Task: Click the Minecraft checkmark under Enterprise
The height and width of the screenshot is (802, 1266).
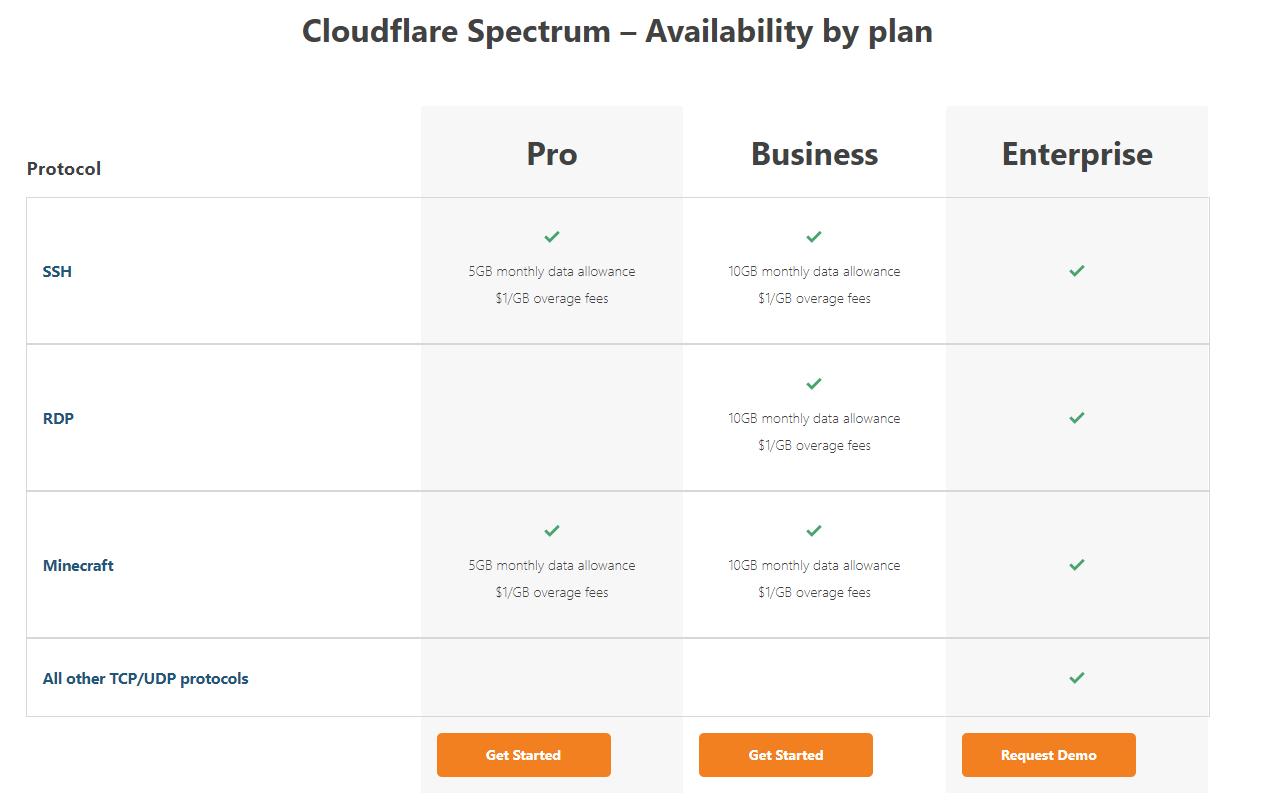Action: click(x=1077, y=565)
